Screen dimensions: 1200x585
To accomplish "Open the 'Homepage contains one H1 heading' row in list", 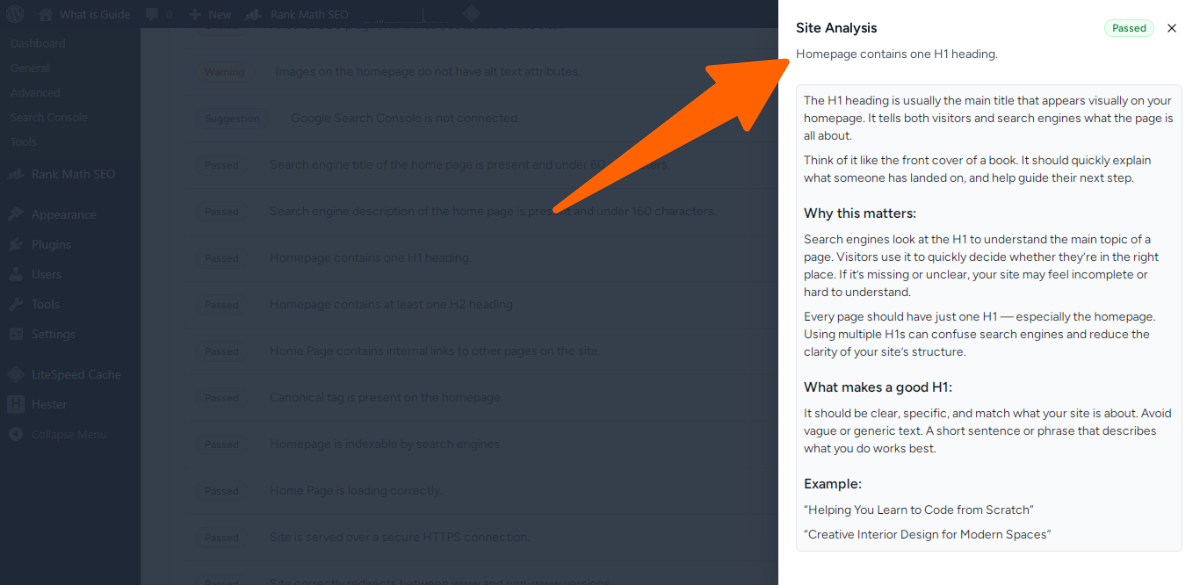I will (x=370, y=258).
